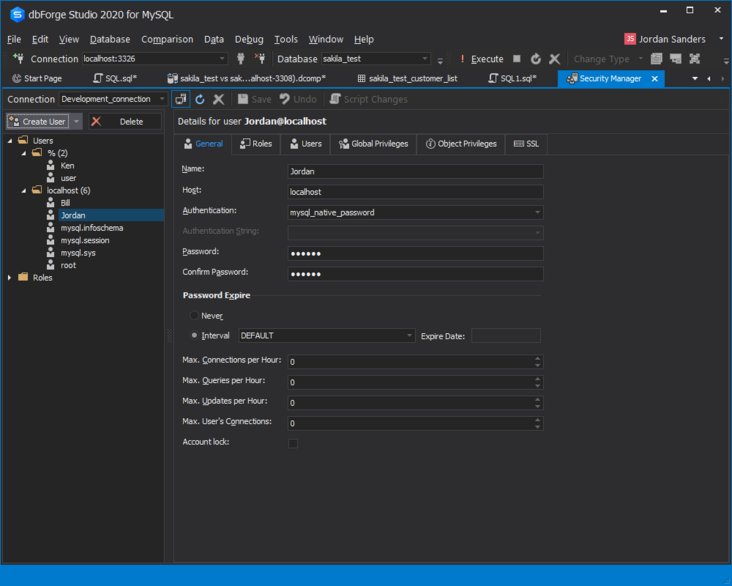Click the user icon next to Jordan in the tree
This screenshot has width=732, height=586.
click(x=52, y=215)
